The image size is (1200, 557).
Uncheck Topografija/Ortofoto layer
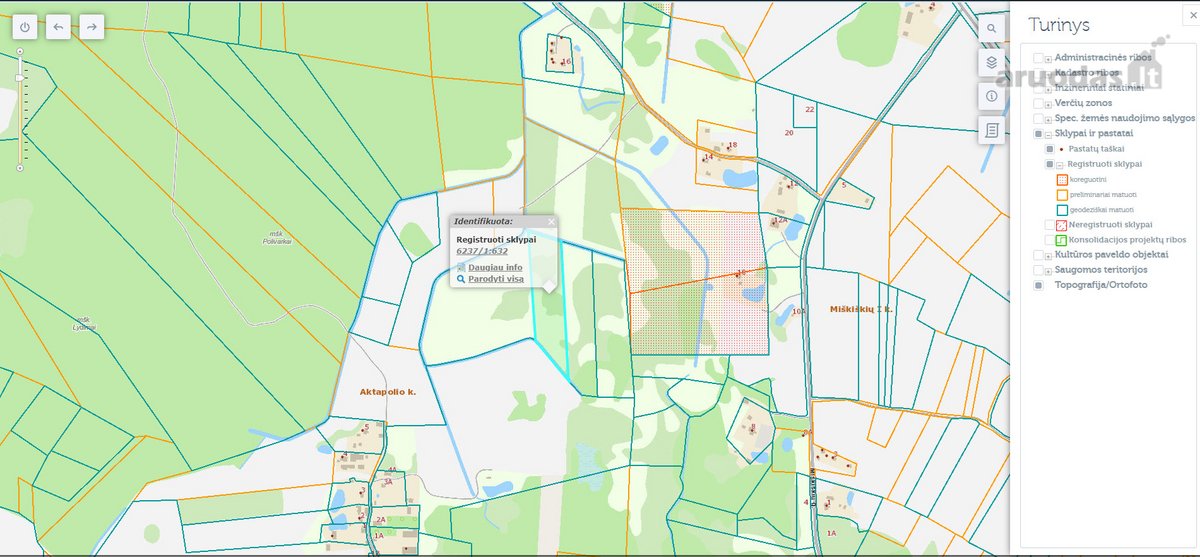[1038, 285]
